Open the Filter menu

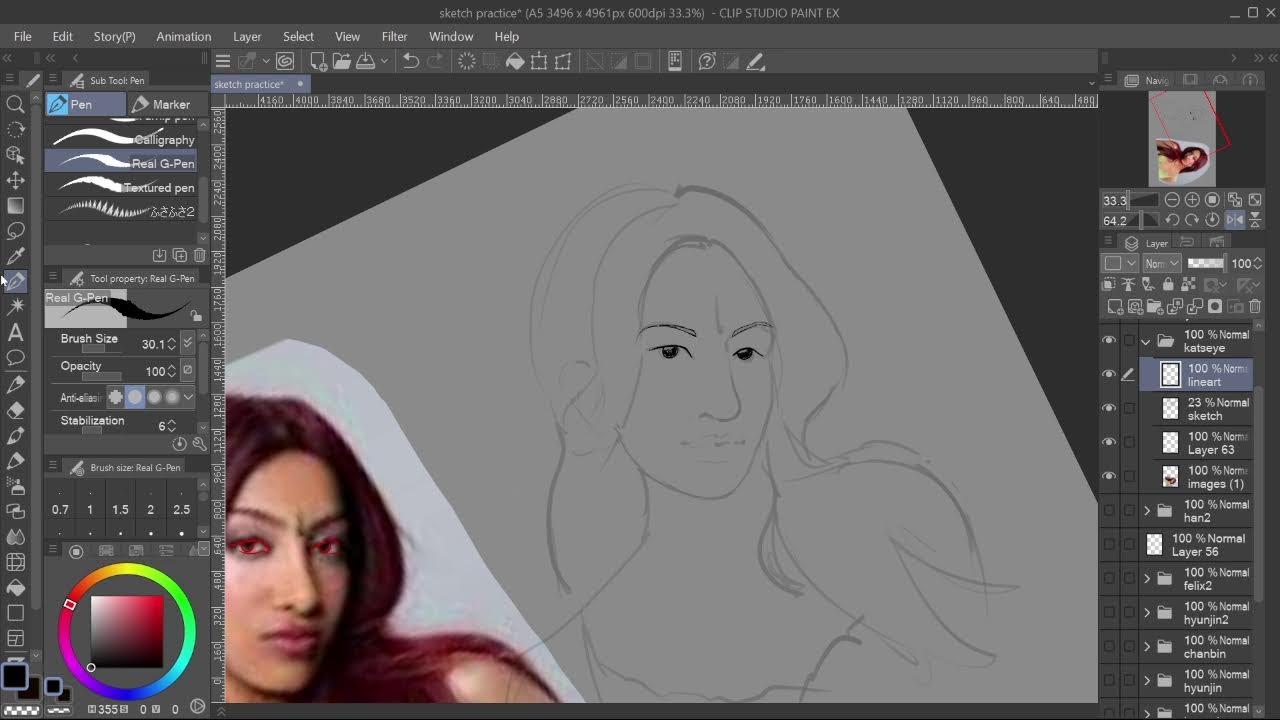(395, 36)
